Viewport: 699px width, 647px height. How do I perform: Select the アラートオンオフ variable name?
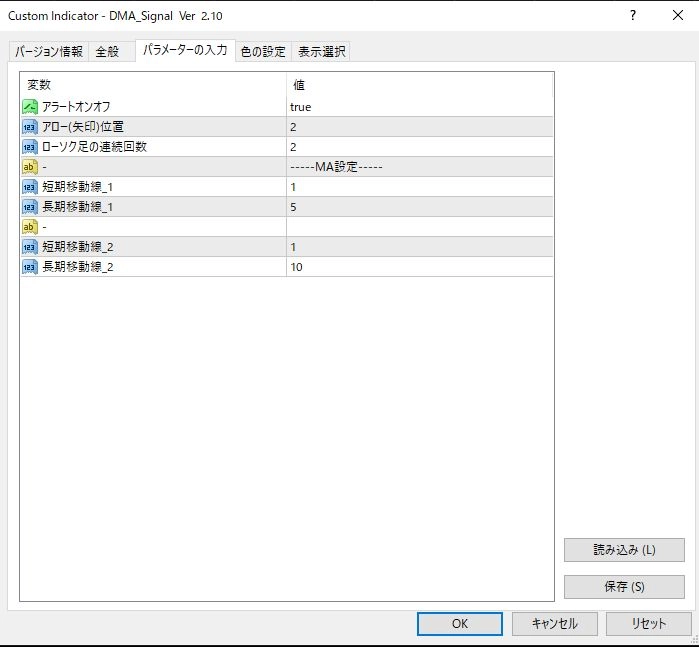coord(76,107)
